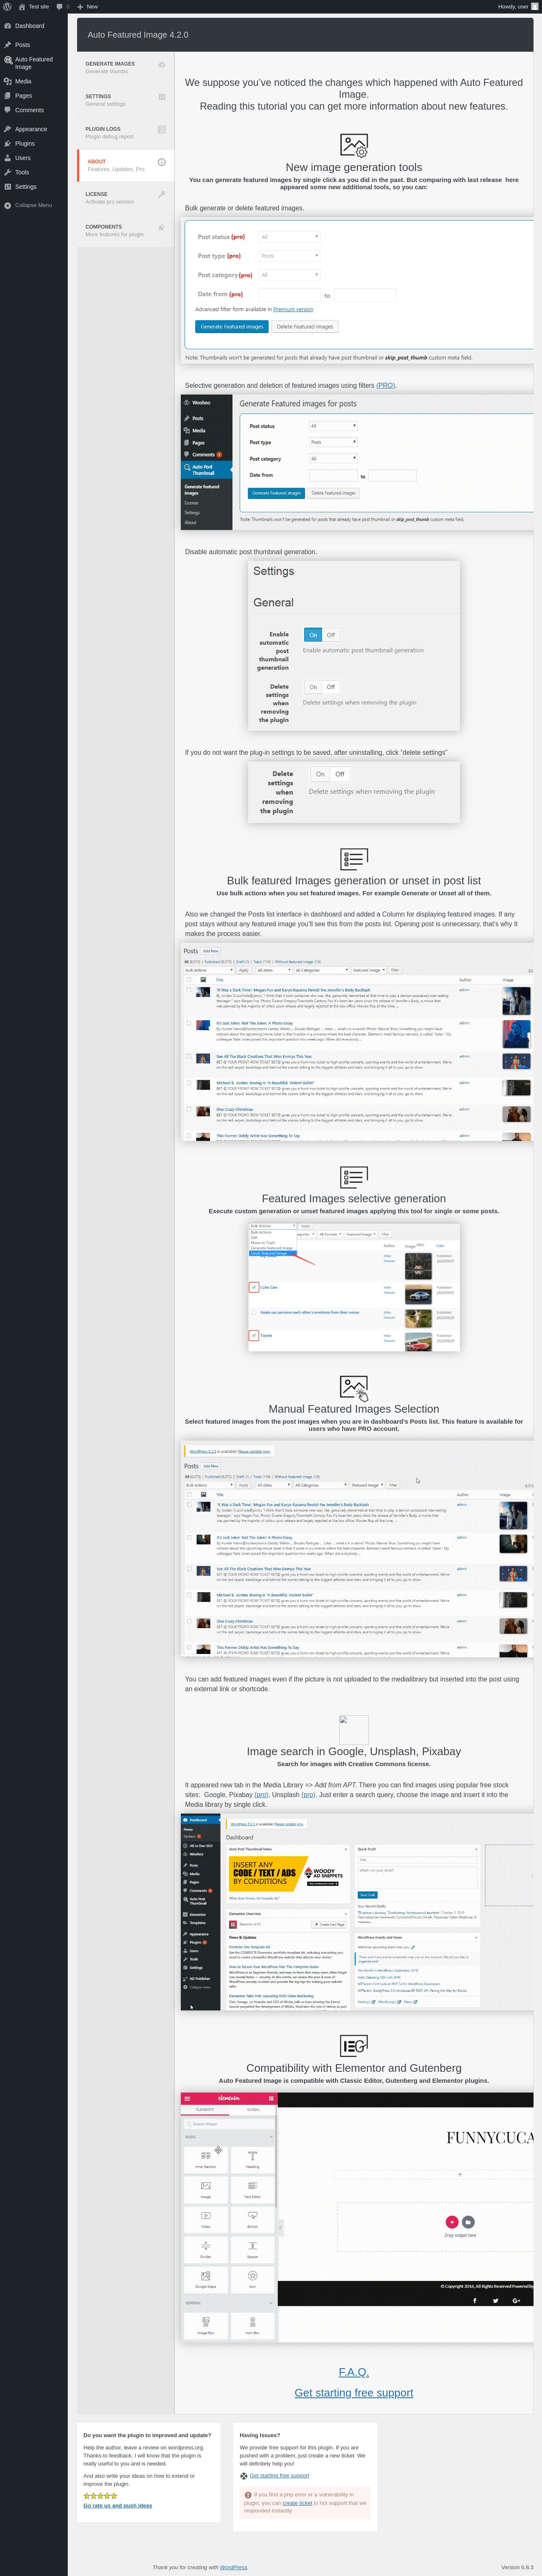This screenshot has height=2576, width=542.
Task: Go to Posts in the left admin menu
Action: (x=34, y=45)
